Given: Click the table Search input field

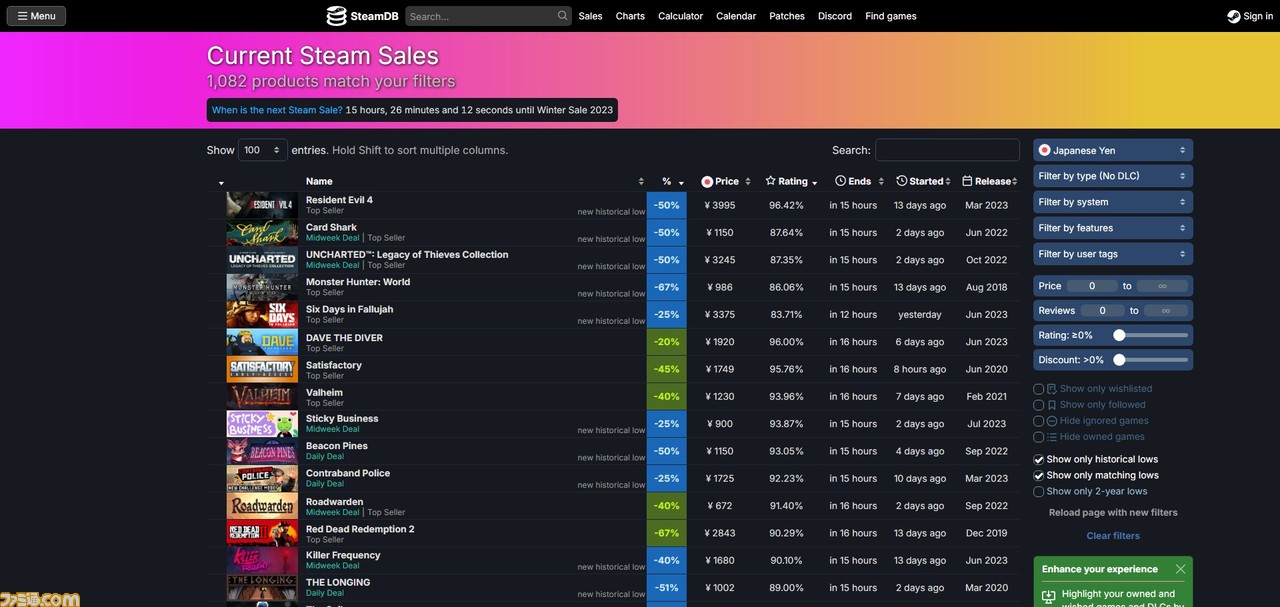Looking at the screenshot, I should (x=947, y=150).
